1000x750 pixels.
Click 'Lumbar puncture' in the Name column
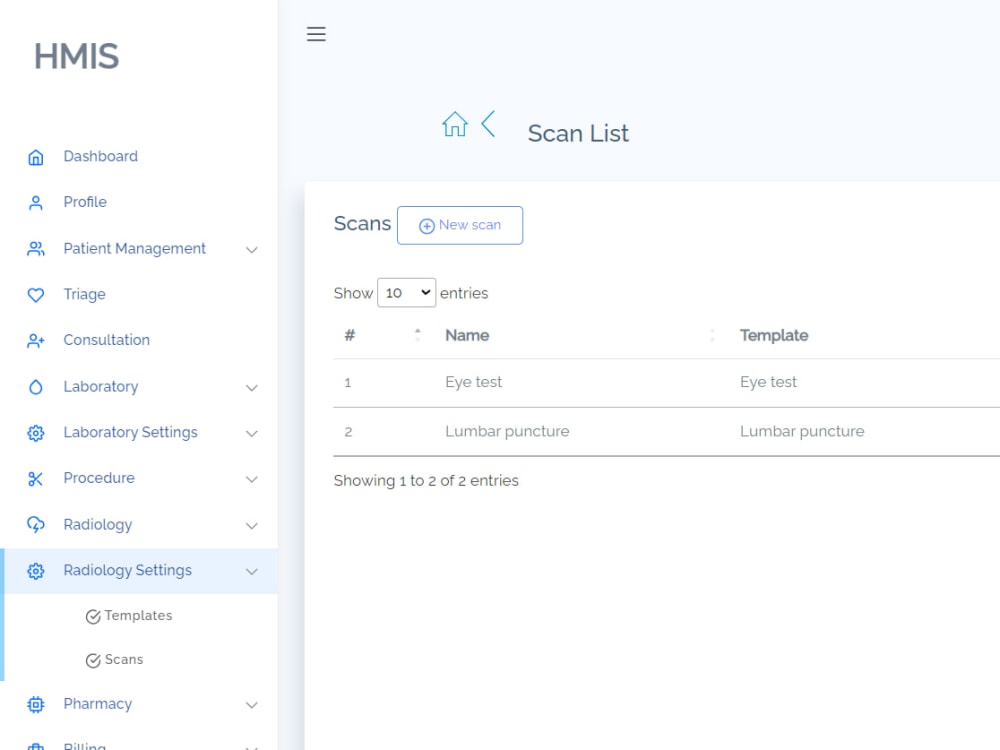(x=507, y=432)
